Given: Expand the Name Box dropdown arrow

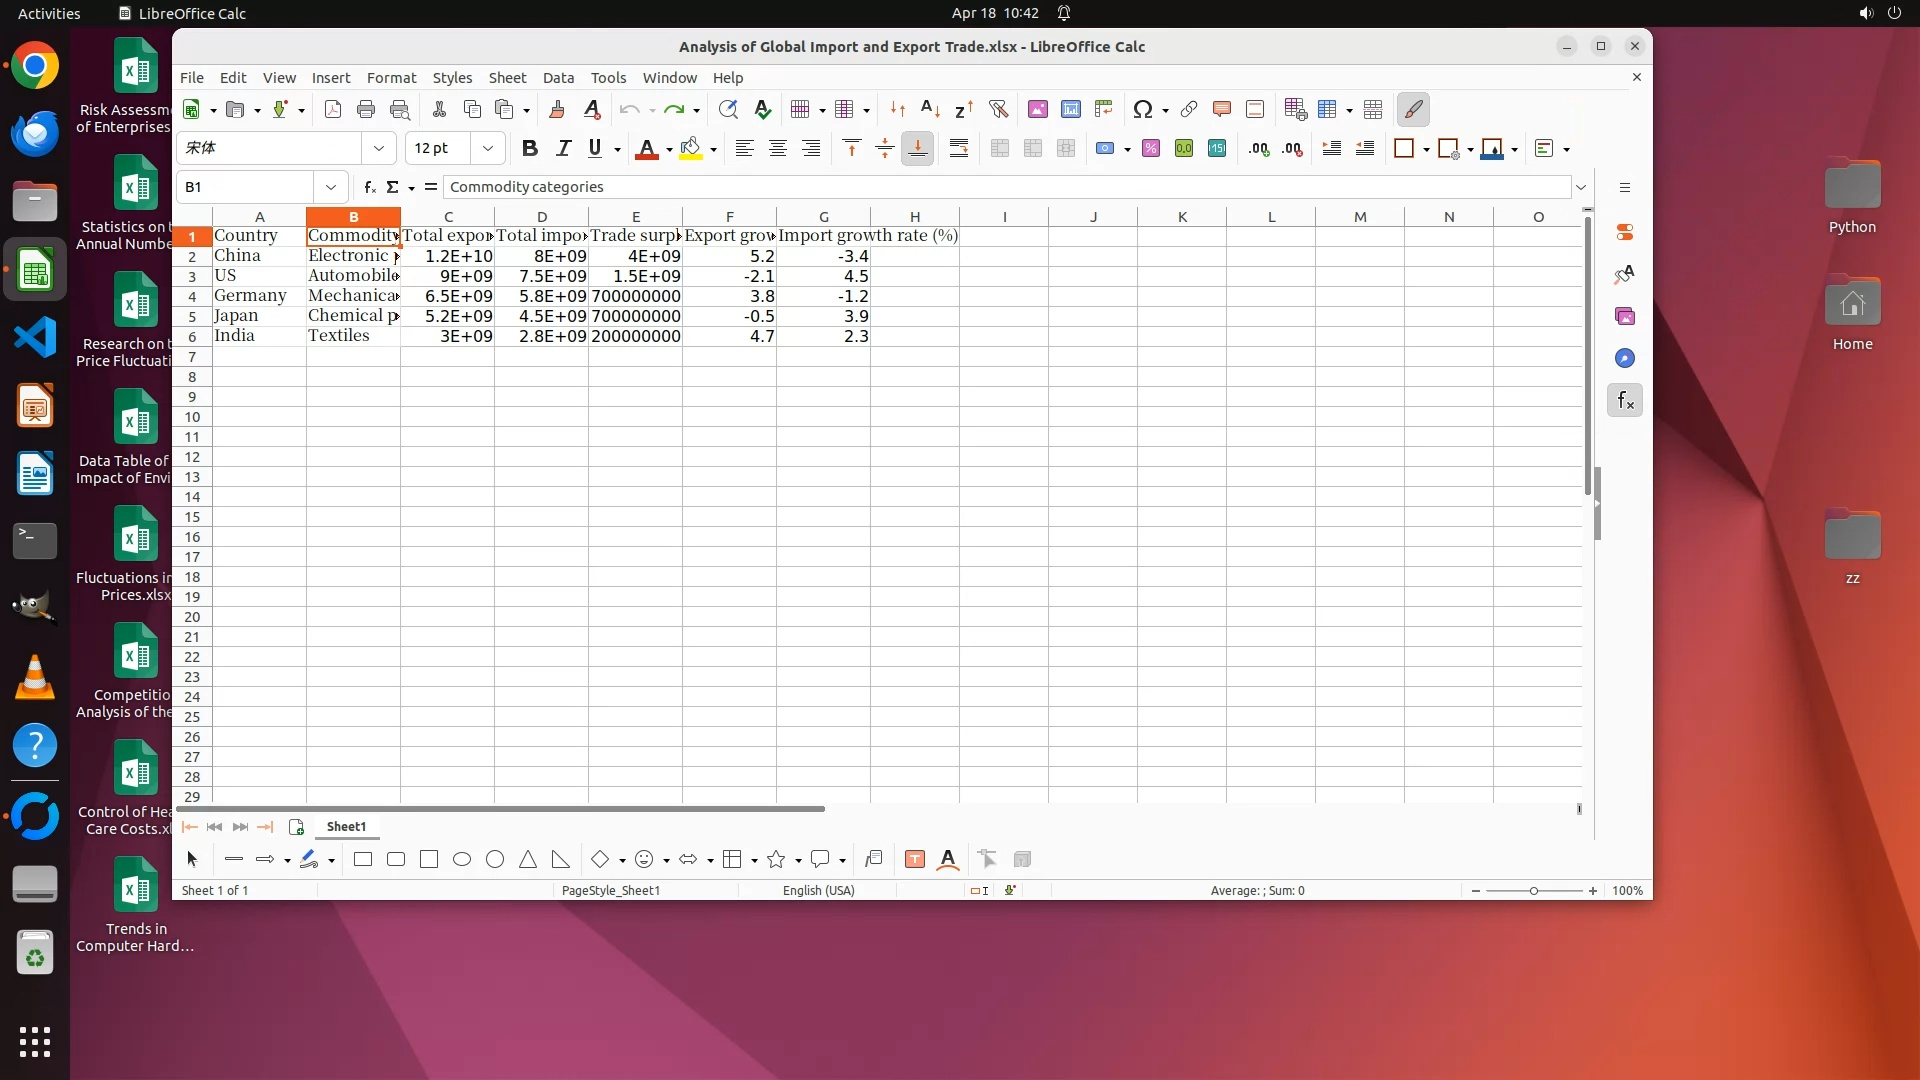Looking at the screenshot, I should pyautogui.click(x=330, y=187).
